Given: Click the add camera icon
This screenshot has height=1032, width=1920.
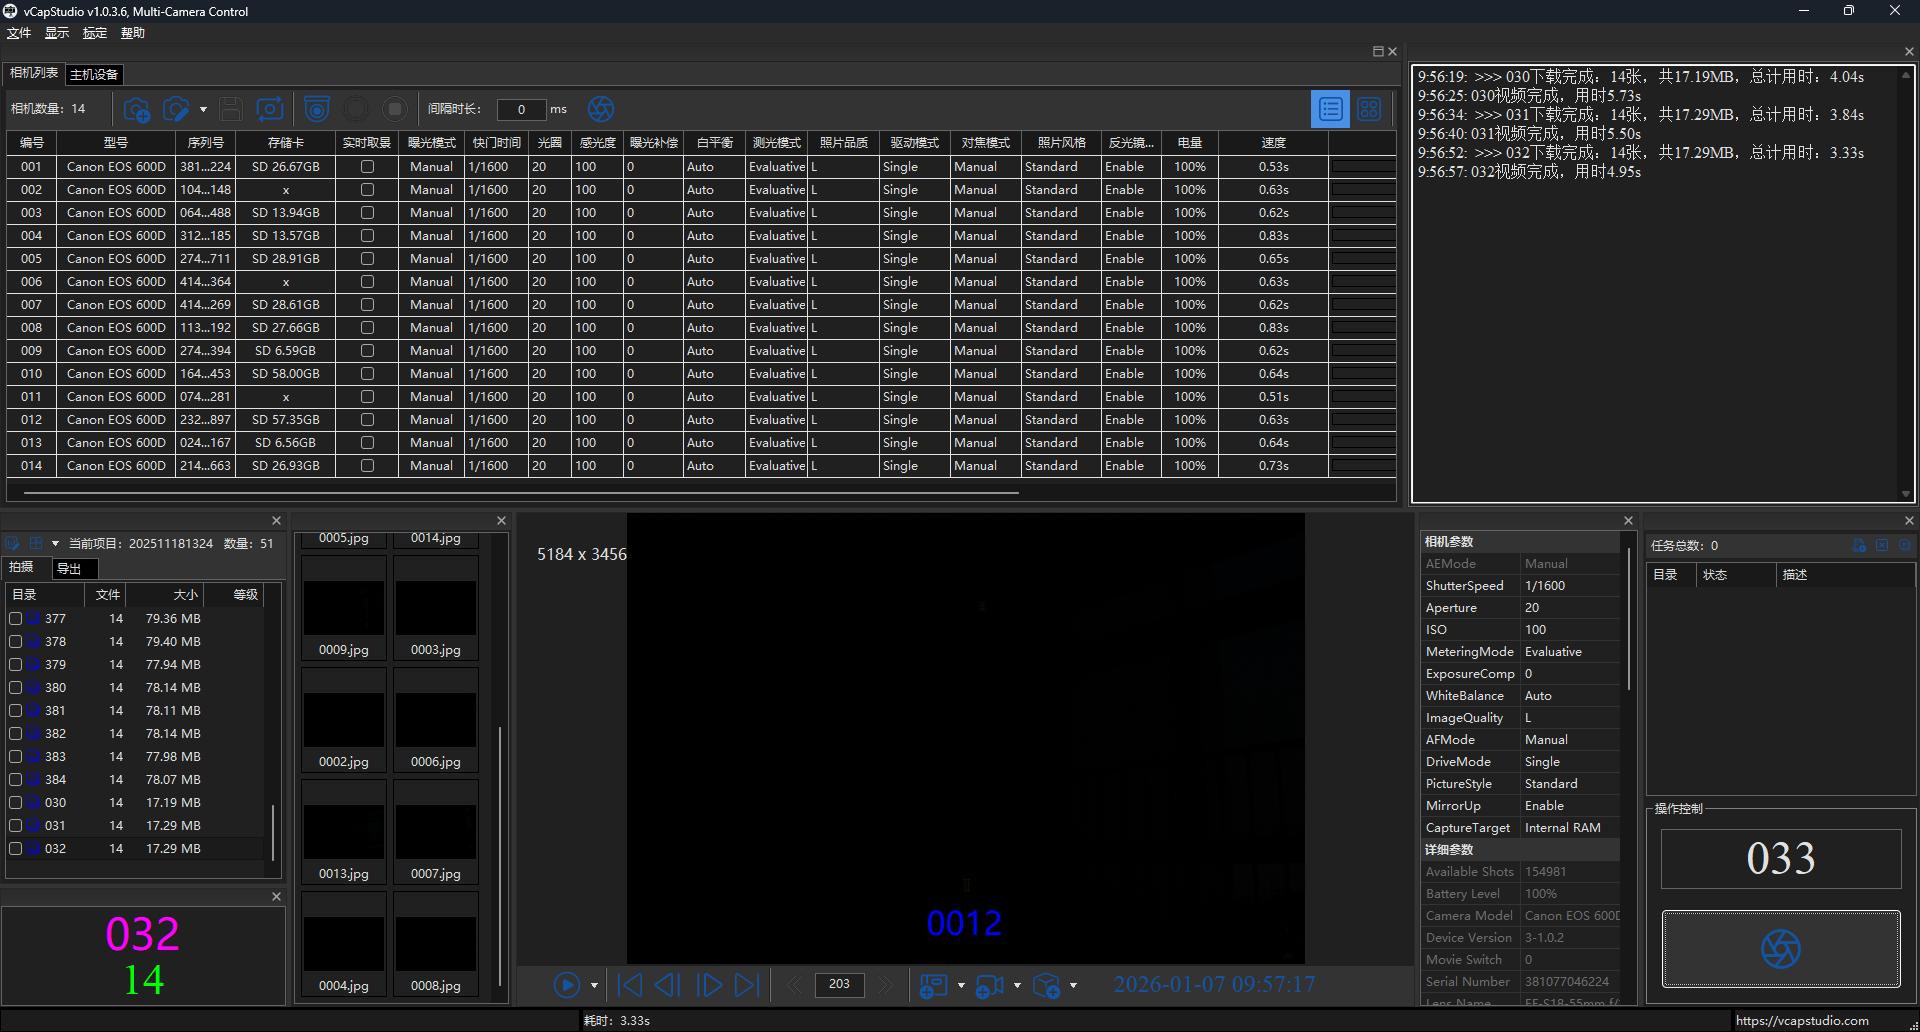Looking at the screenshot, I should (x=137, y=110).
